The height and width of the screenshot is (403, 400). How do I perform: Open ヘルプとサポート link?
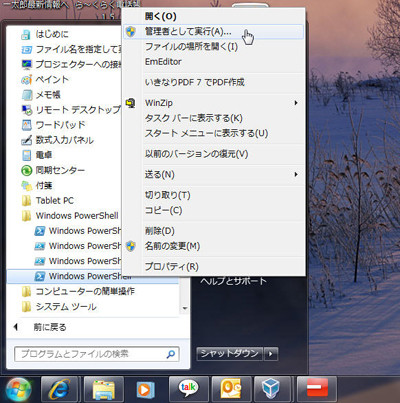point(233,281)
